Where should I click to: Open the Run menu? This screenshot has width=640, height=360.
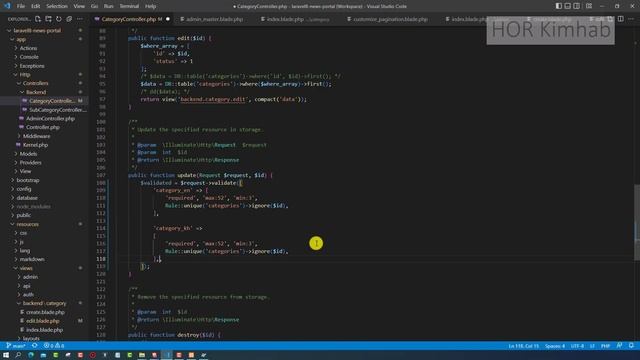(x=109, y=6)
